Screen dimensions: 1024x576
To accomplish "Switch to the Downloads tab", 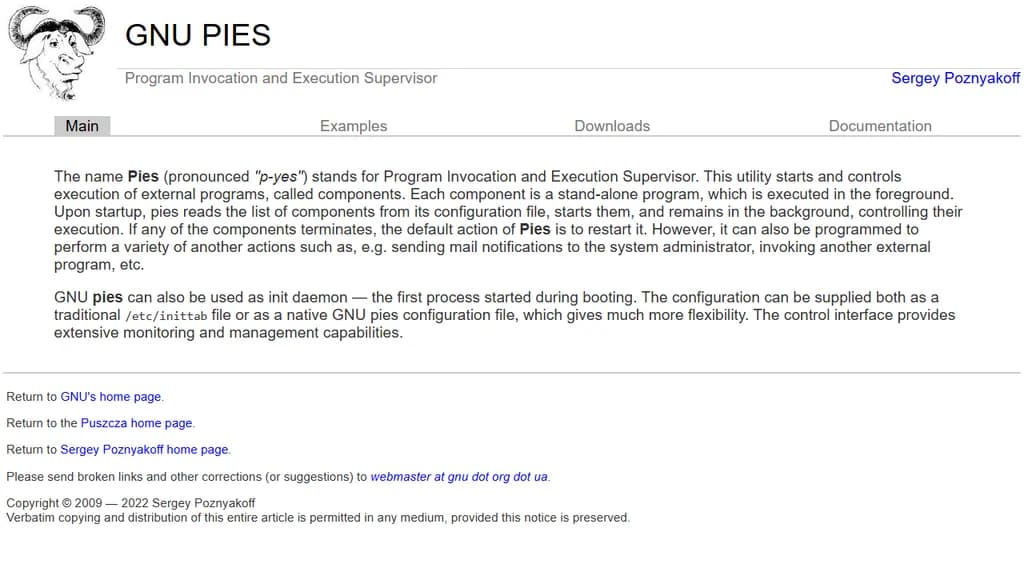I will click(612, 126).
